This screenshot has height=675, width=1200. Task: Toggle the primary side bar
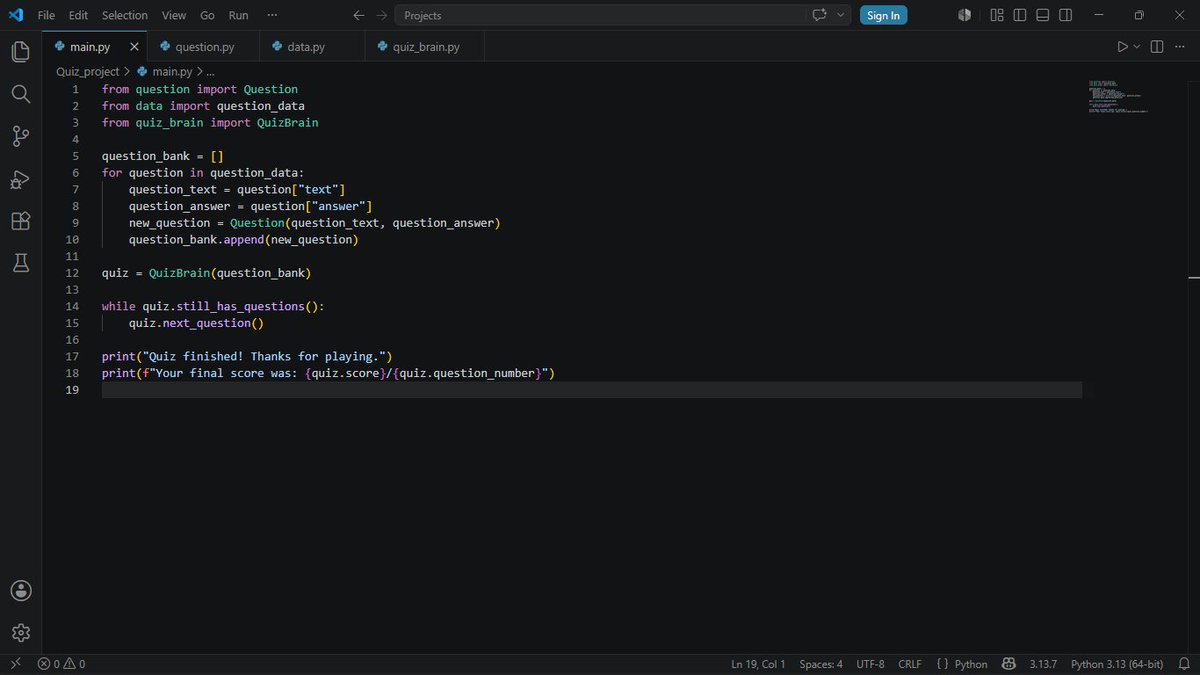[1020, 15]
